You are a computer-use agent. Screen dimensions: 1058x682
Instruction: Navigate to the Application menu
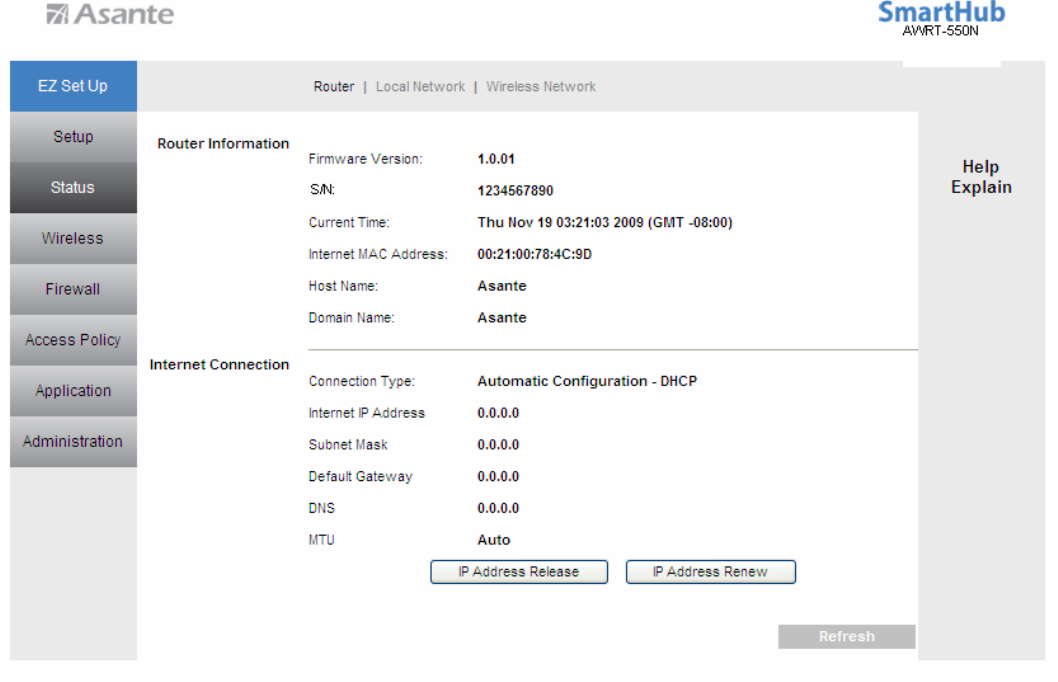(x=73, y=391)
